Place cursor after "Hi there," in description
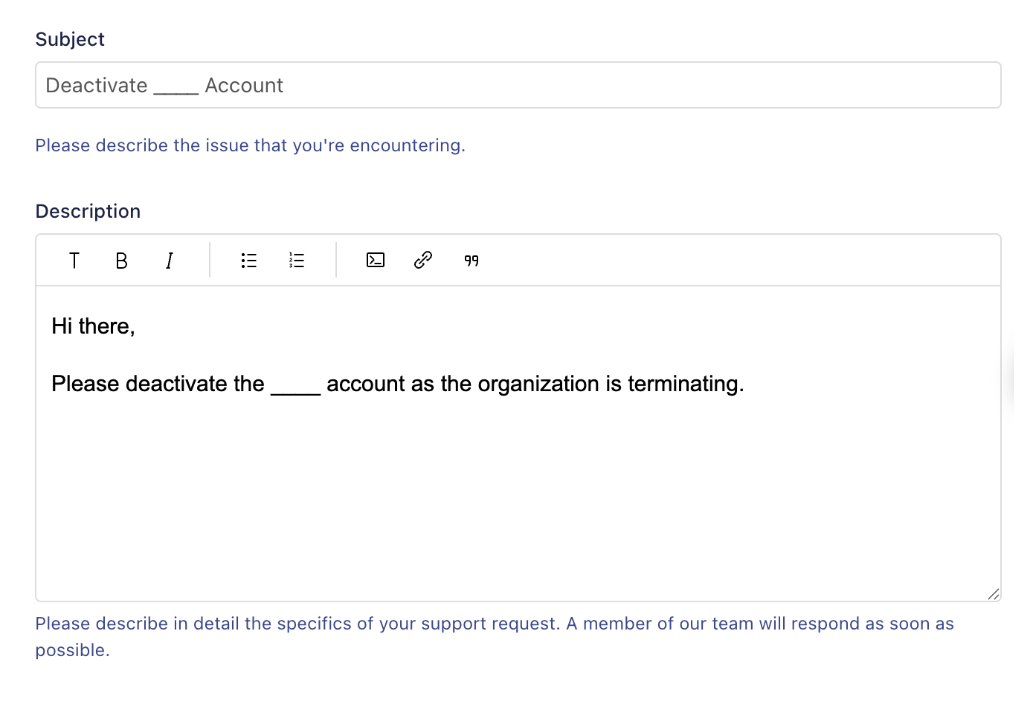 136,327
